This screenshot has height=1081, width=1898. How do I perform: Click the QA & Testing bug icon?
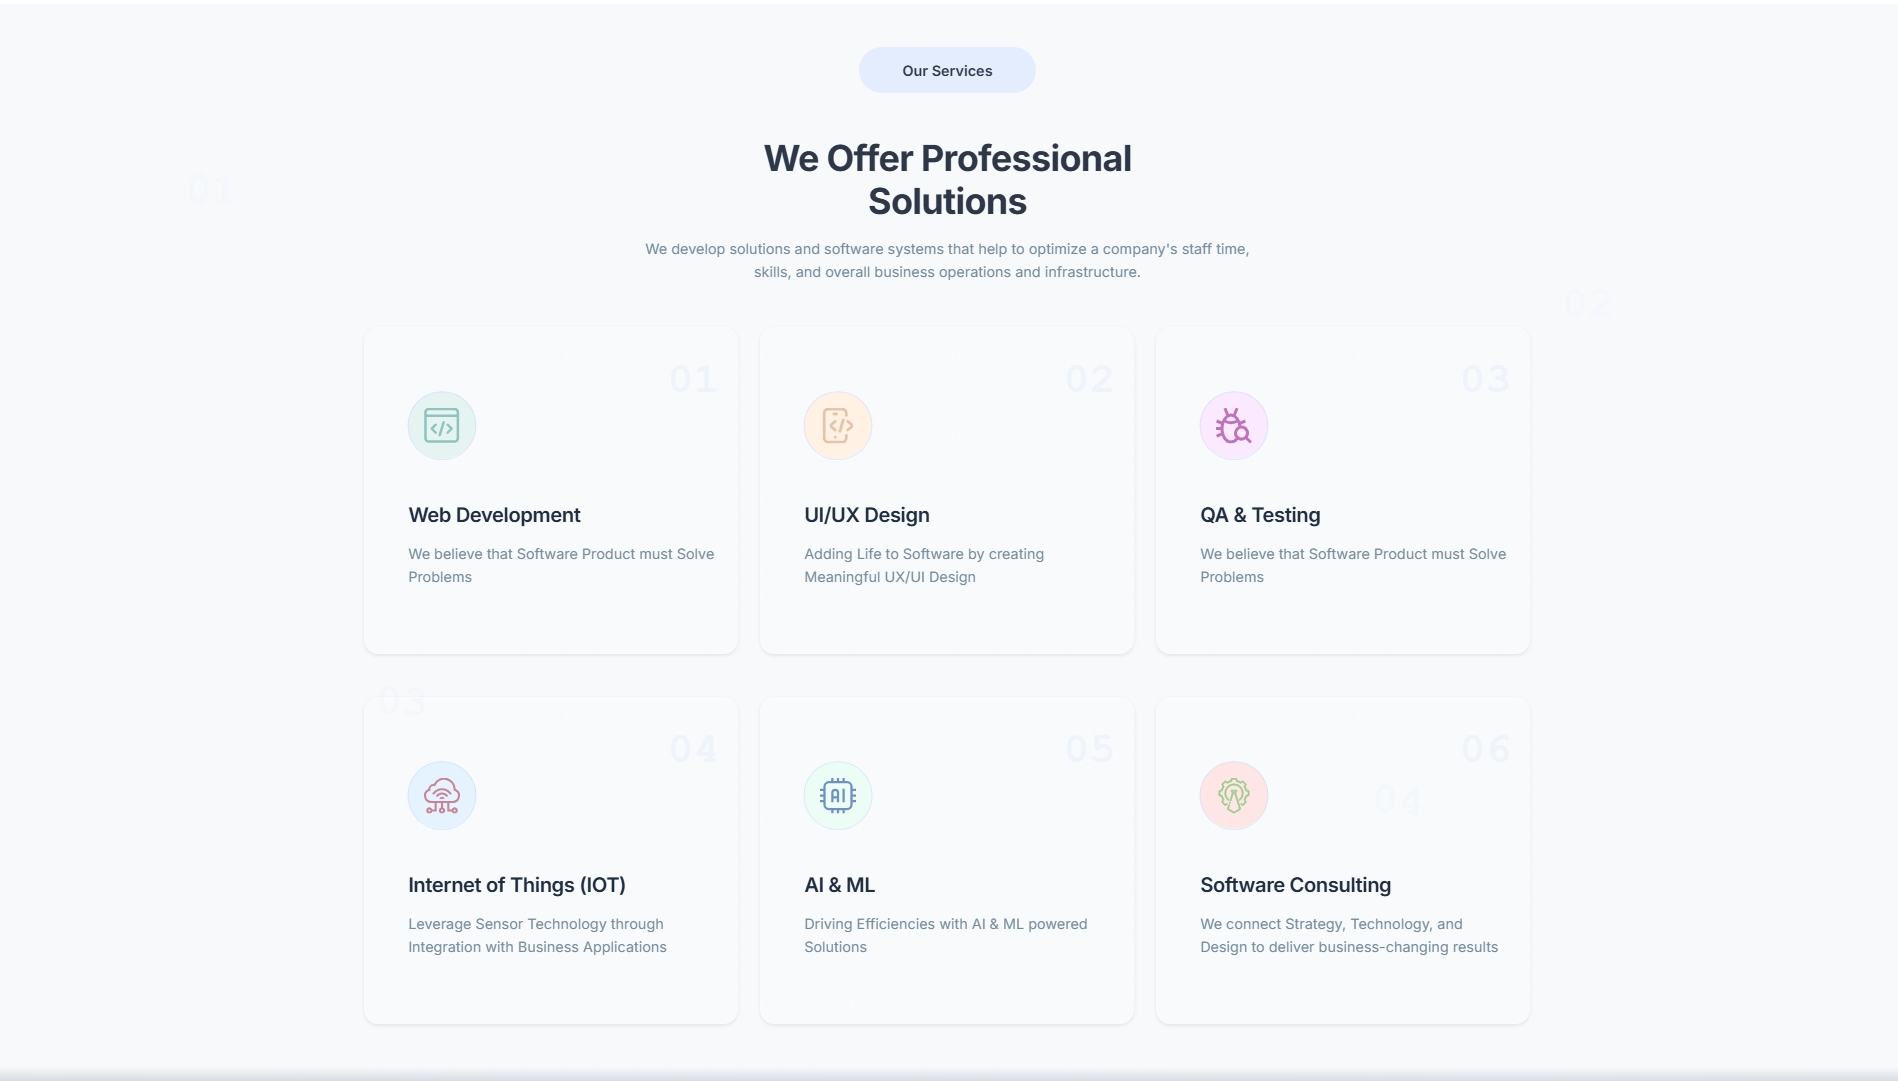tap(1233, 426)
